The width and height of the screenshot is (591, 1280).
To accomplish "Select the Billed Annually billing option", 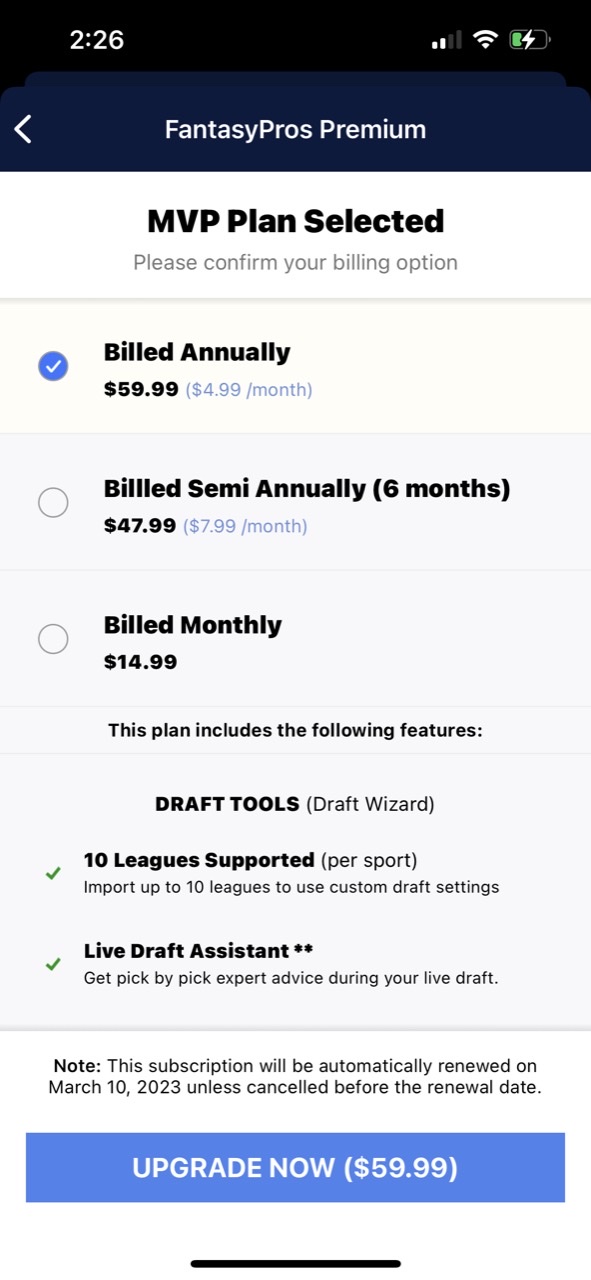I will 196,352.
